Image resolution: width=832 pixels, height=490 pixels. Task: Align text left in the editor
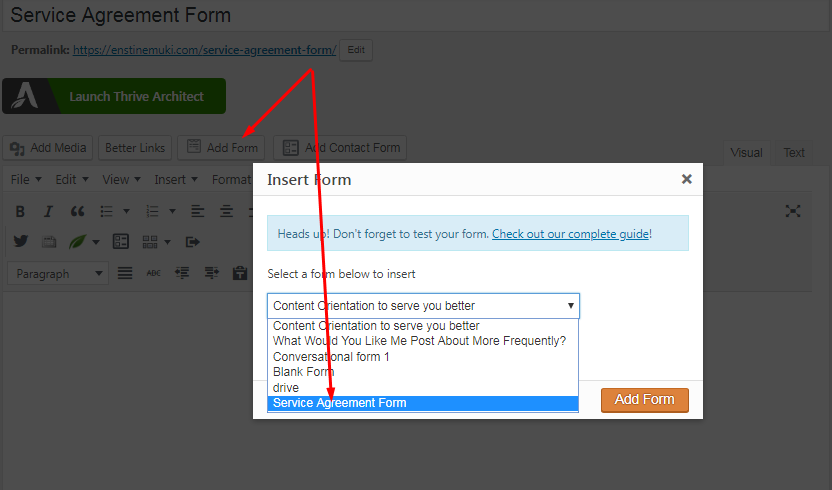198,212
